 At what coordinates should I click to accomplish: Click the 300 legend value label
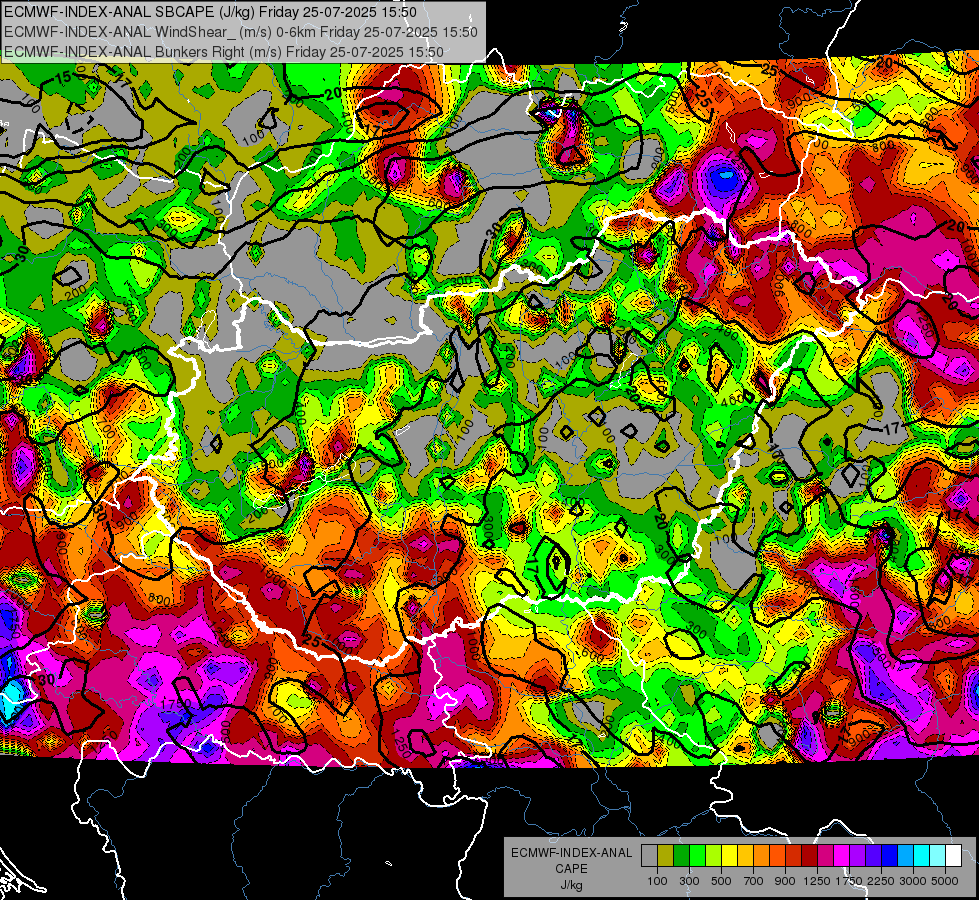click(689, 881)
